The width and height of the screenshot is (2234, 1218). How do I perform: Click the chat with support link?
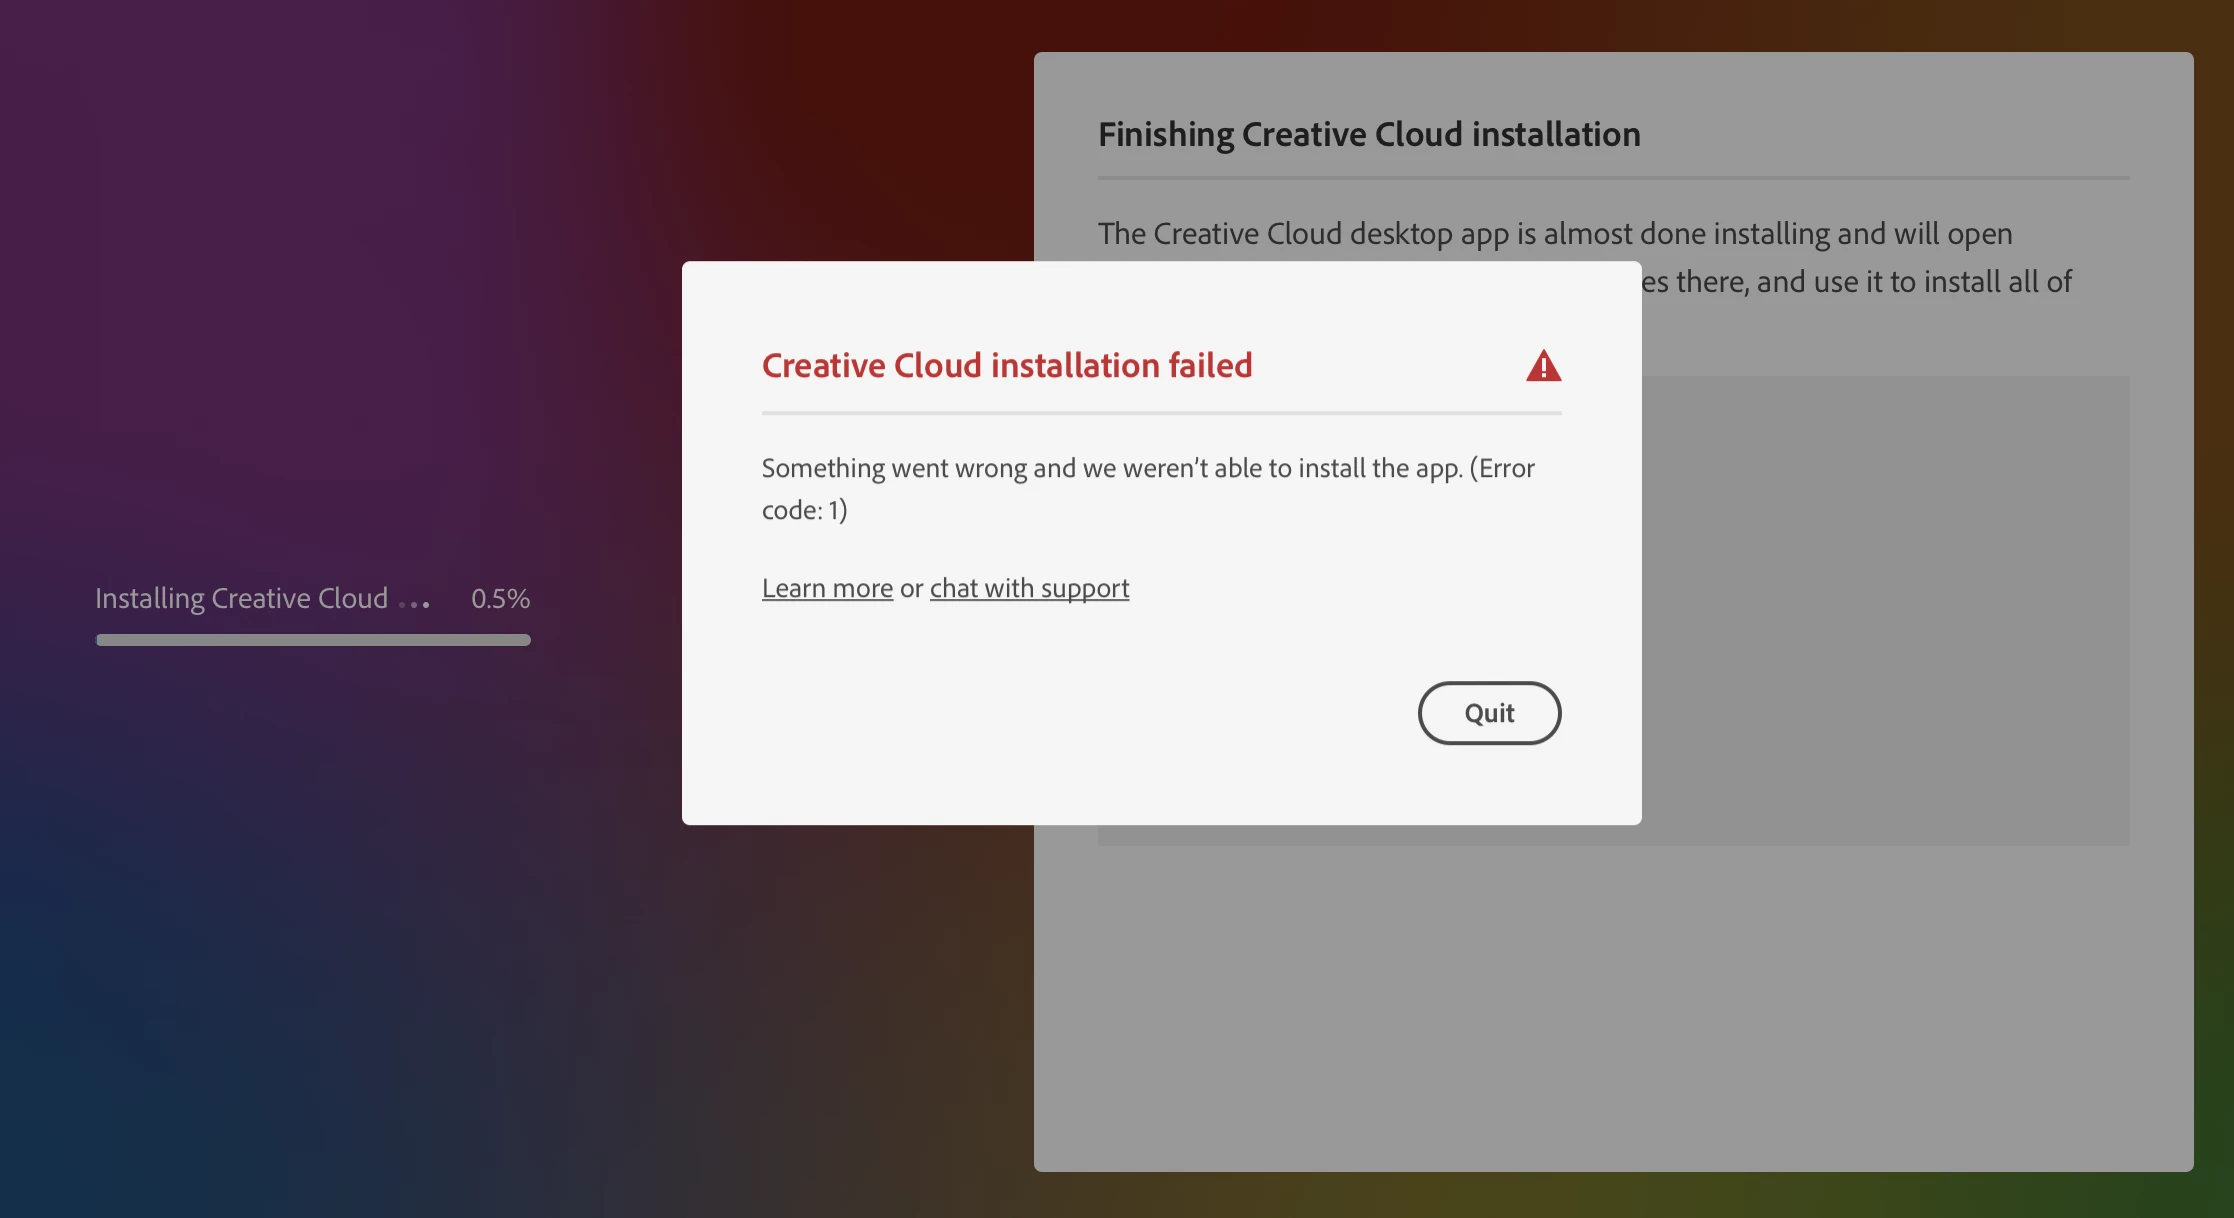tap(1029, 588)
